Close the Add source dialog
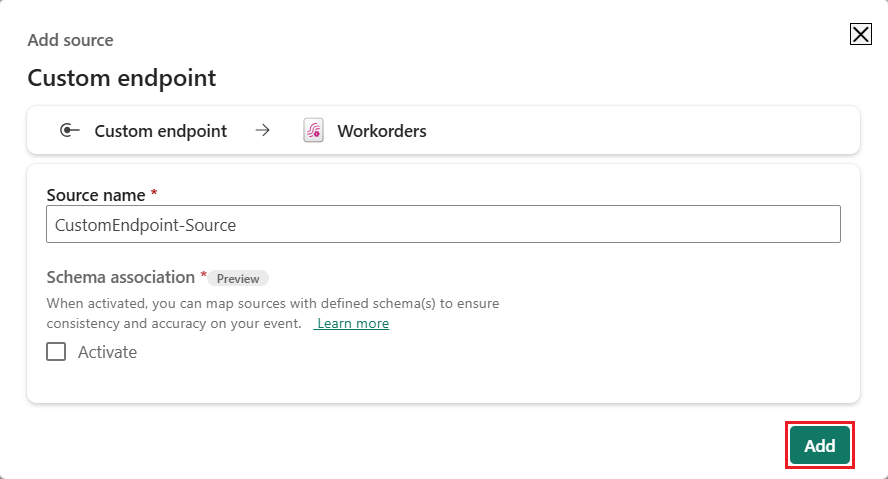The height and width of the screenshot is (479, 888). [x=860, y=35]
